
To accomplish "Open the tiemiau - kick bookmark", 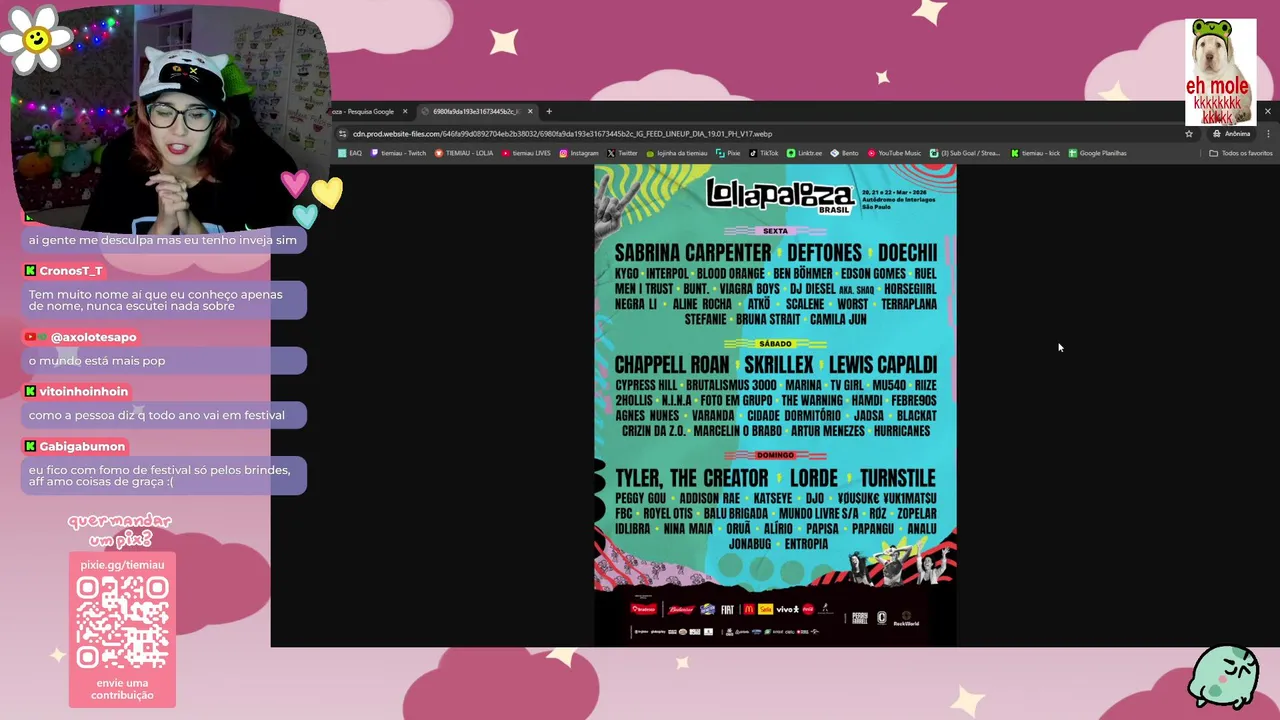I will pos(1035,153).
